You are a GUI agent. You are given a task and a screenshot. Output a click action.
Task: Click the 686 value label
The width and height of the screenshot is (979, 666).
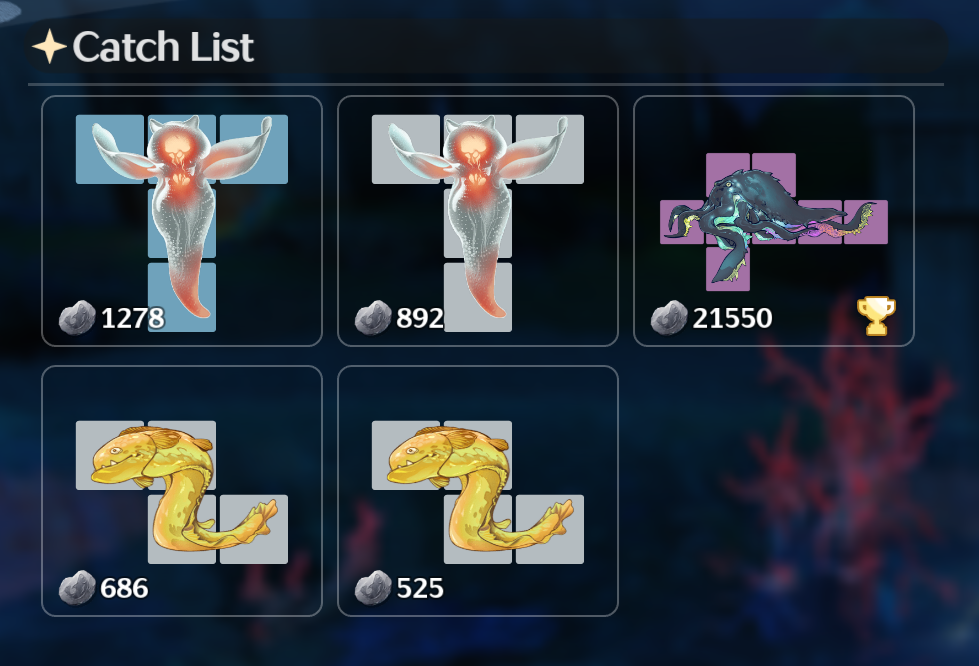coord(124,589)
